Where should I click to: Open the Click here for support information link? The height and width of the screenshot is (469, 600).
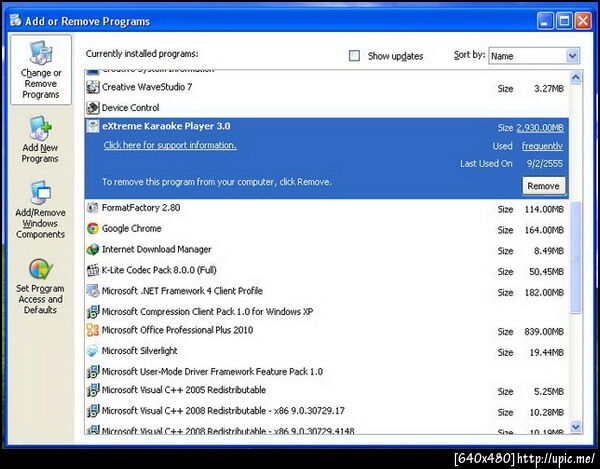pyautogui.click(x=170, y=145)
